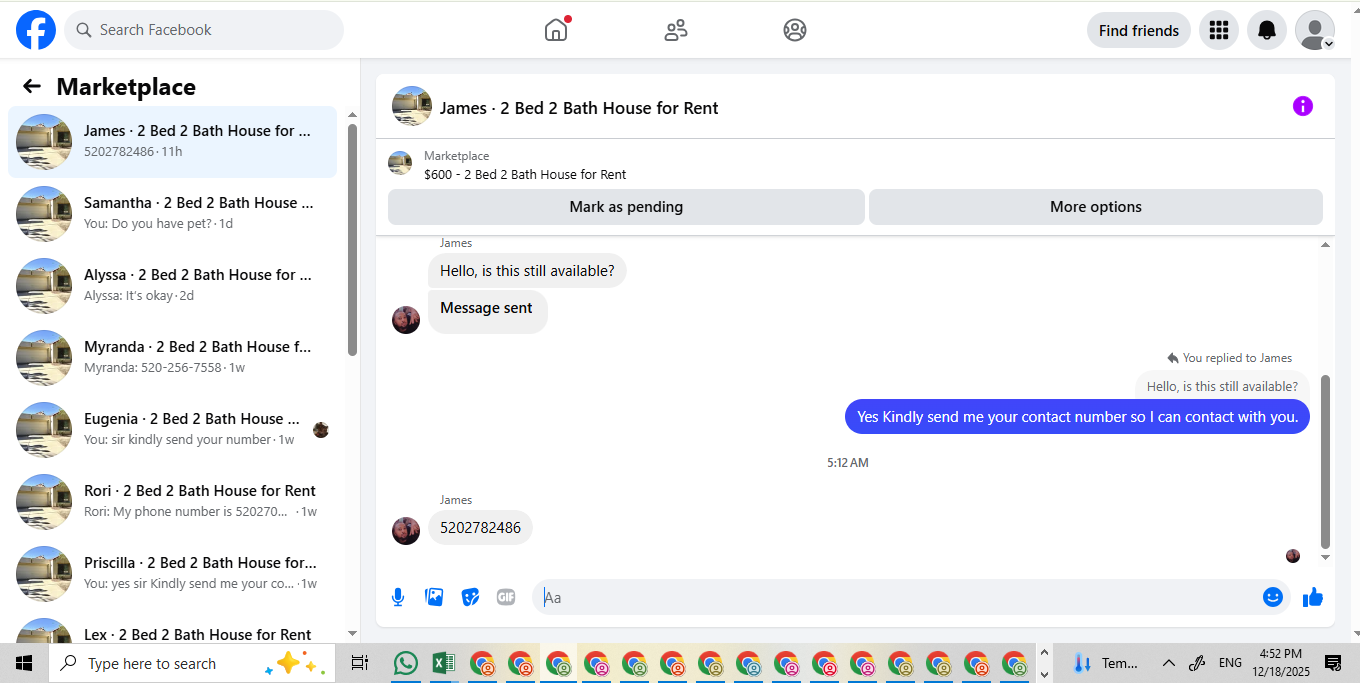The height and width of the screenshot is (683, 1360).
Task: Click the conversation list scrollbar
Action: tap(352, 240)
